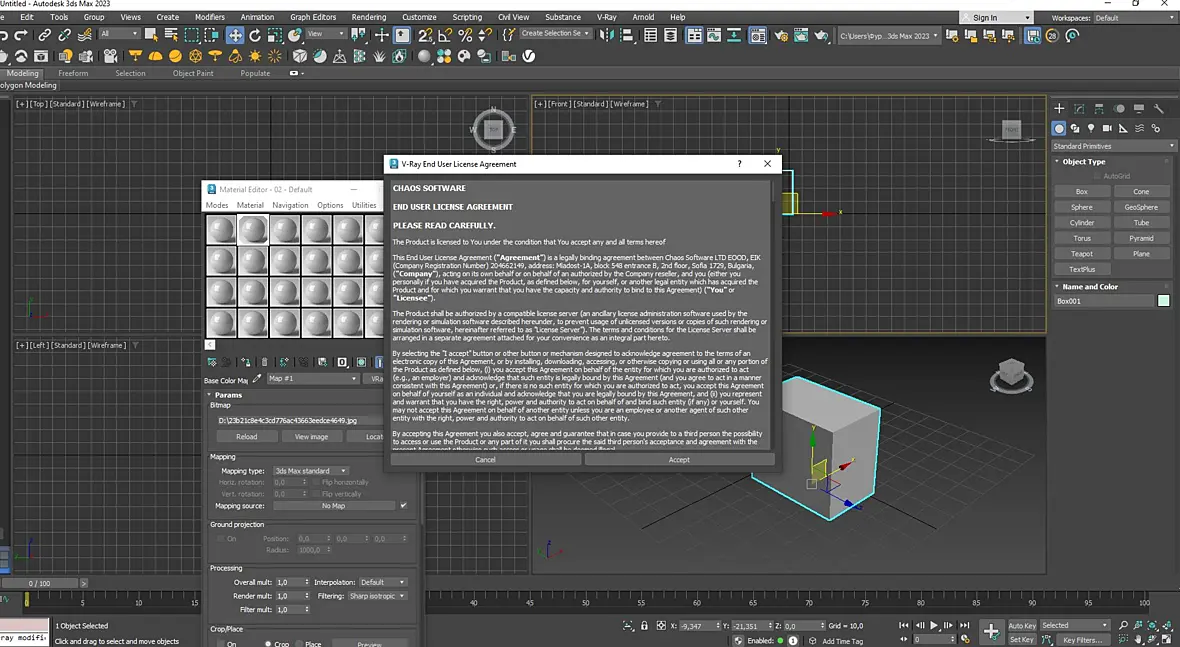1180x647 pixels.
Task: Click the V-Ray logo toolbar icon
Action: [x=529, y=56]
